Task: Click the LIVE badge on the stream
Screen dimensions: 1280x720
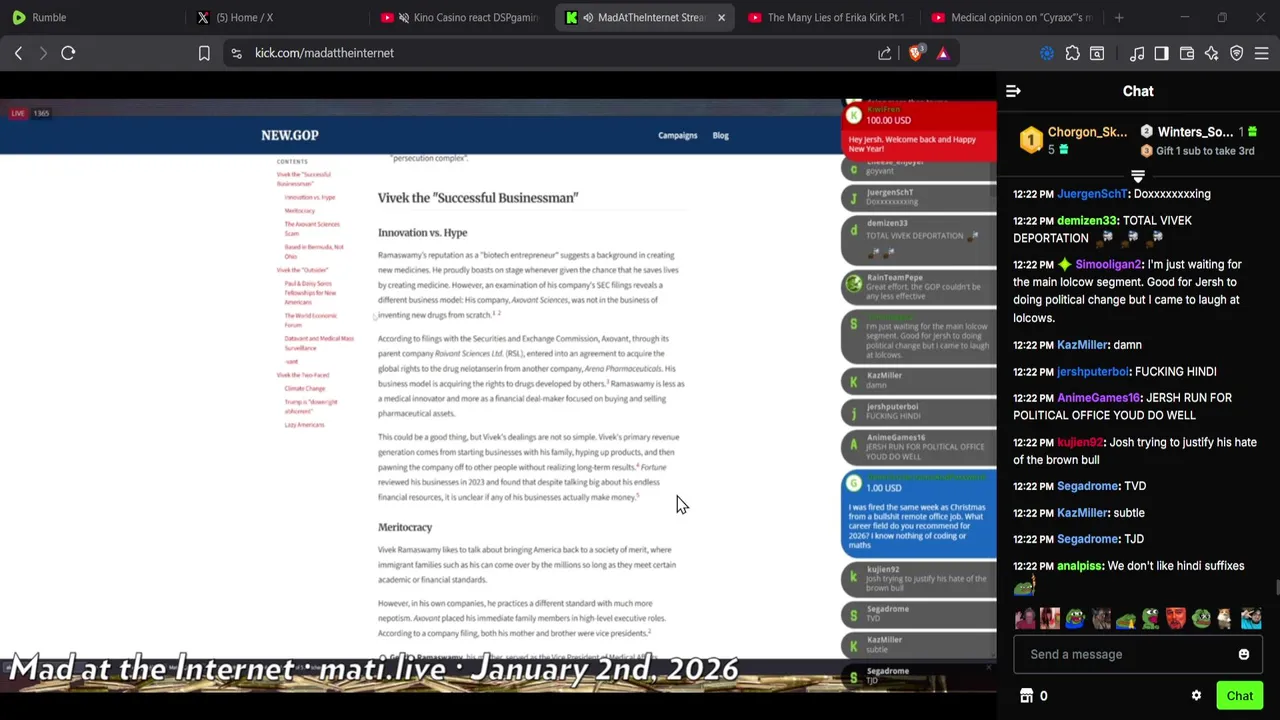Action: click(18, 113)
